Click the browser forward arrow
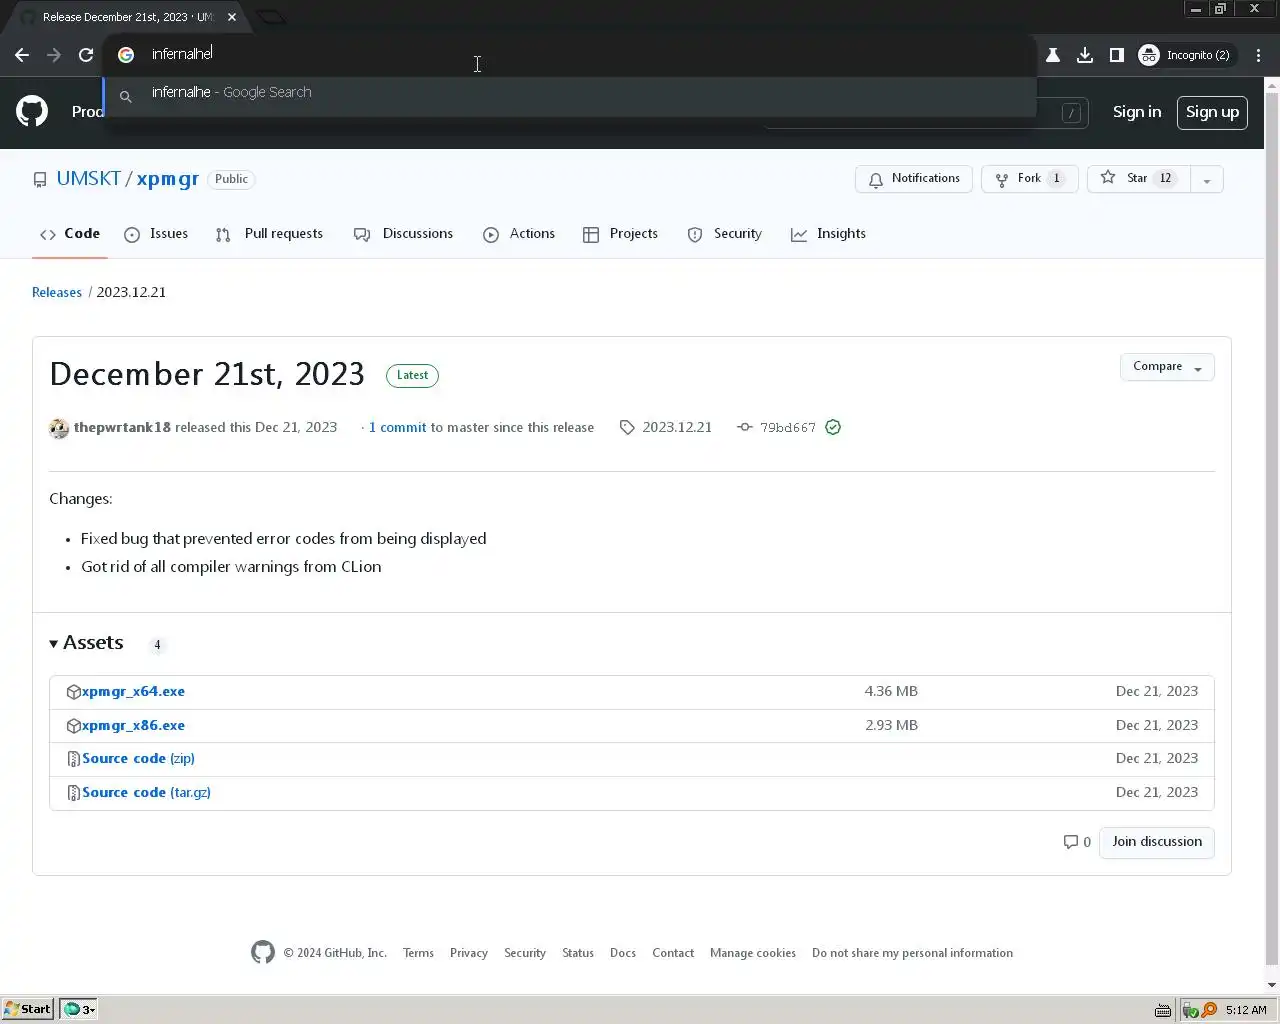The width and height of the screenshot is (1280, 1024). click(54, 55)
